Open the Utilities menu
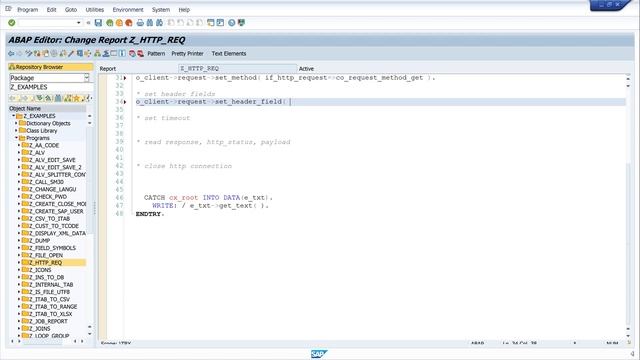Screen dimensions: 640x360 (x=95, y=9)
